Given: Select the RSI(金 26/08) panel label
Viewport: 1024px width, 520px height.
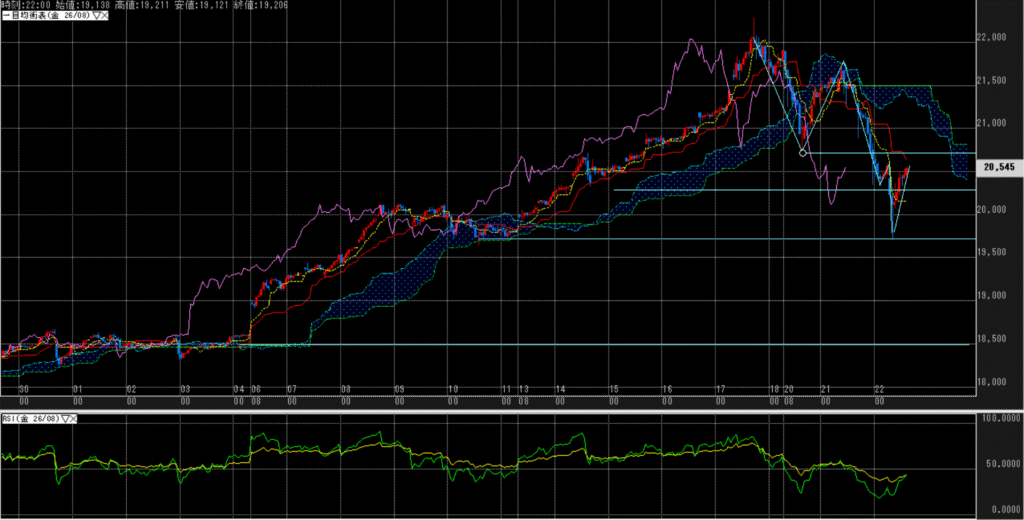Looking at the screenshot, I should tap(30, 419).
